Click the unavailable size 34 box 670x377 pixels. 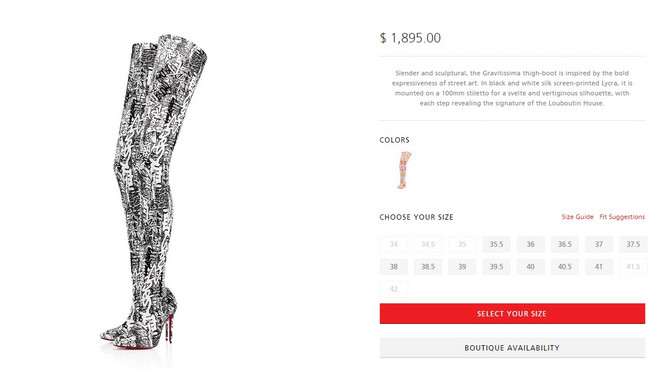(x=394, y=244)
